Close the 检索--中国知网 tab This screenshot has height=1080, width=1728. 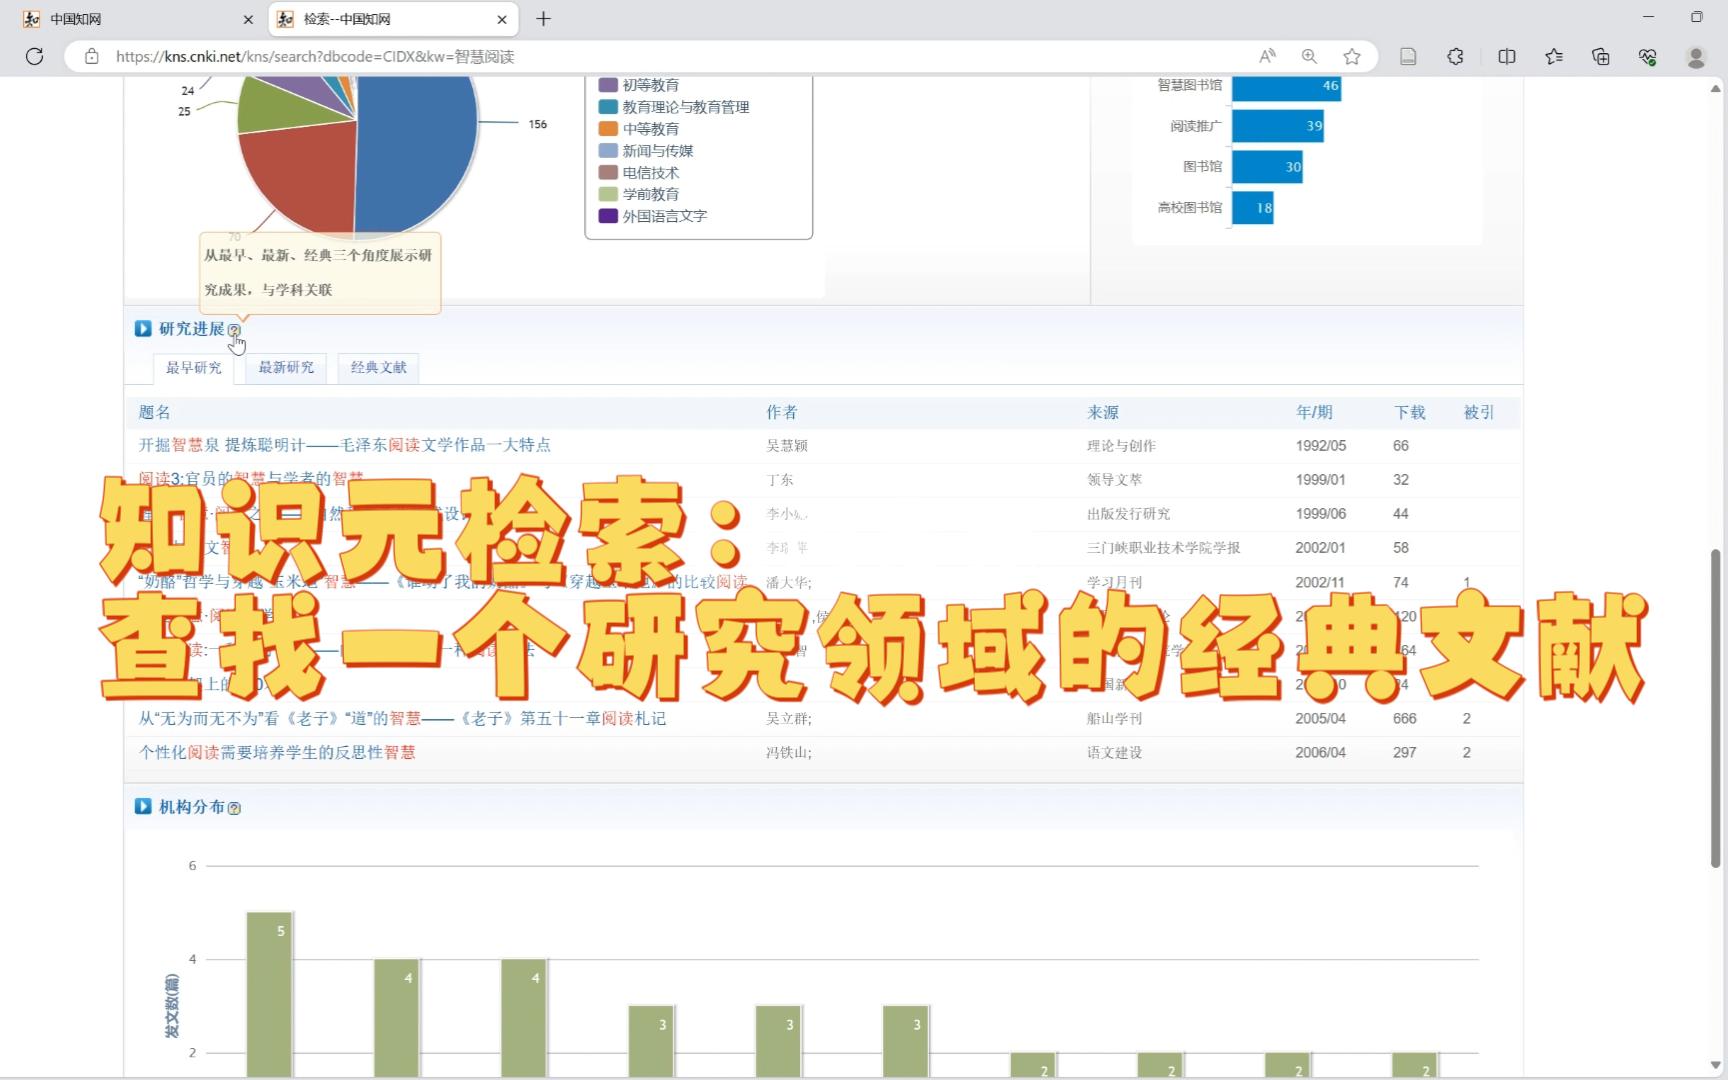(502, 19)
